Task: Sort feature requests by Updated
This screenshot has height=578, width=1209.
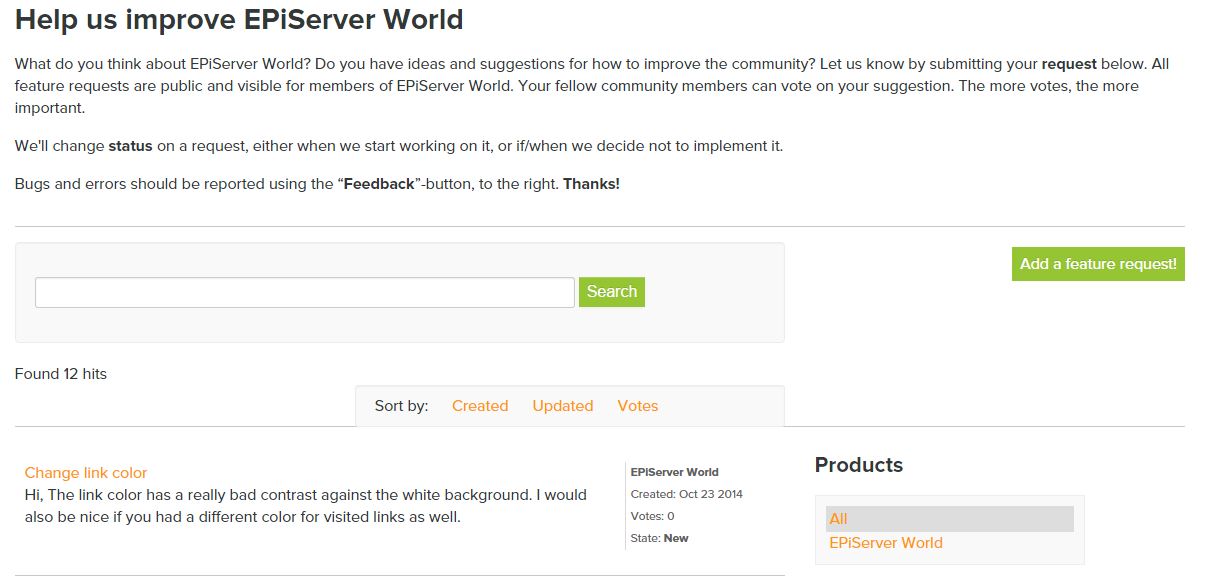Action: [x=562, y=406]
